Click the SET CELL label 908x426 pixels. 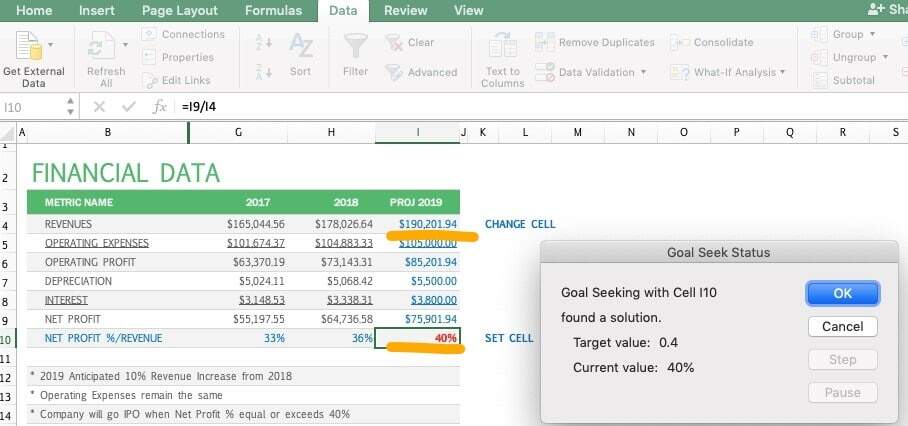(x=509, y=338)
